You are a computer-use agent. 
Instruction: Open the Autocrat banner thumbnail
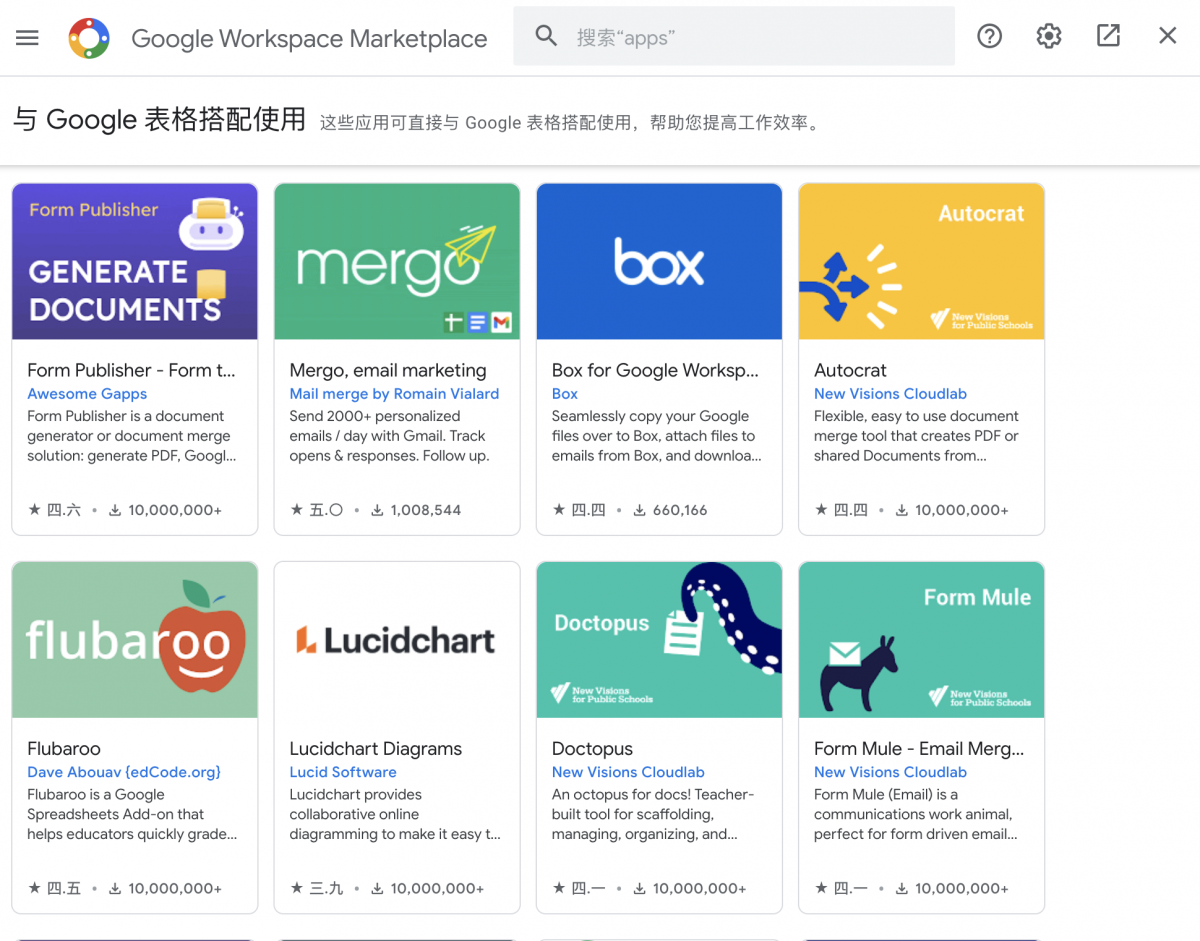coord(921,261)
